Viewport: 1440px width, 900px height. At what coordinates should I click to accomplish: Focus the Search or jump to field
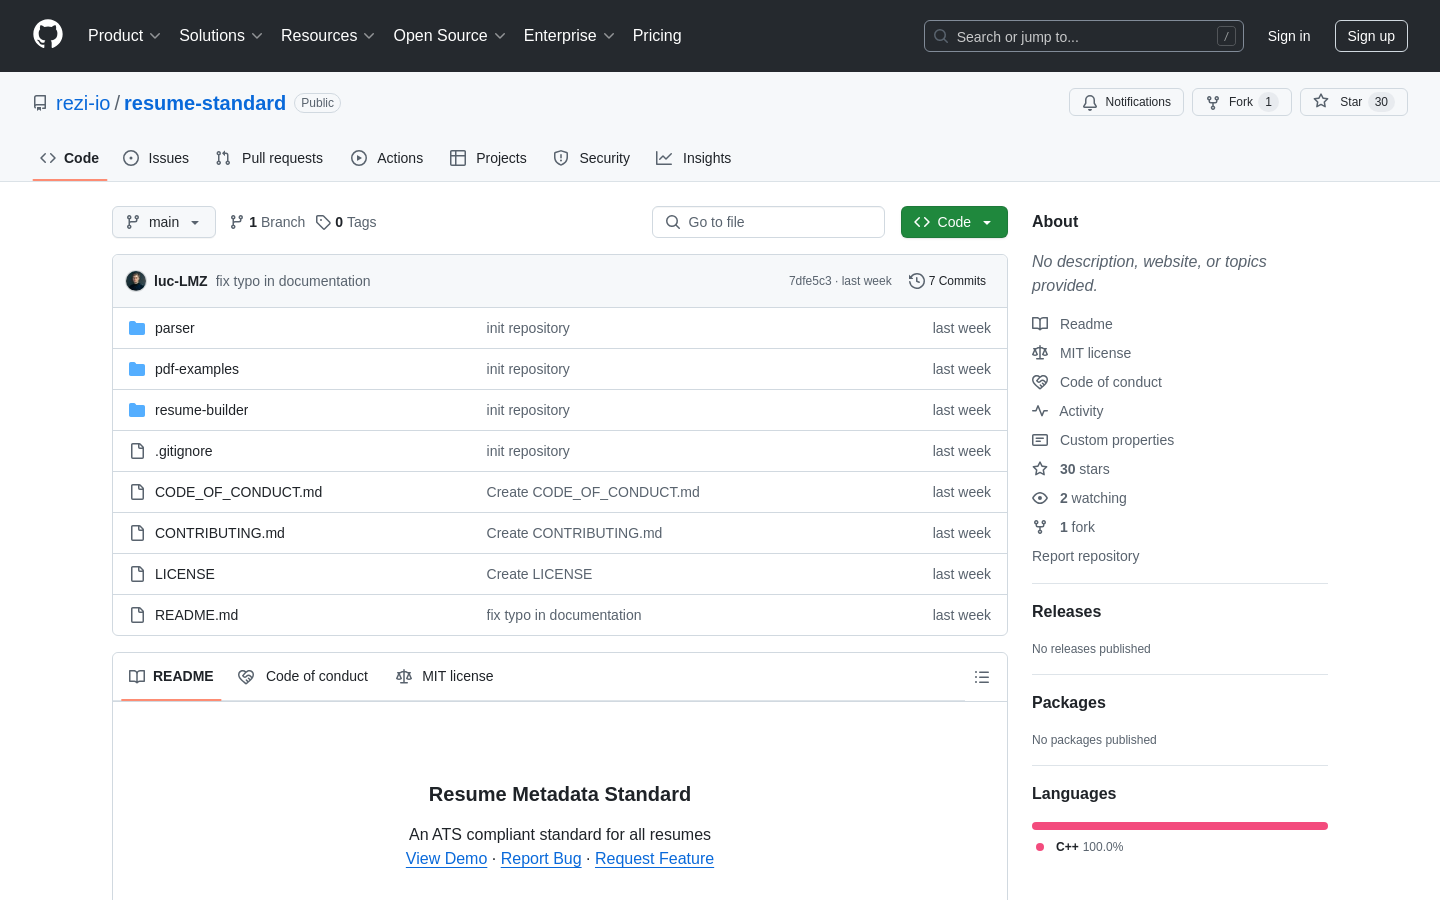pyautogui.click(x=1084, y=36)
